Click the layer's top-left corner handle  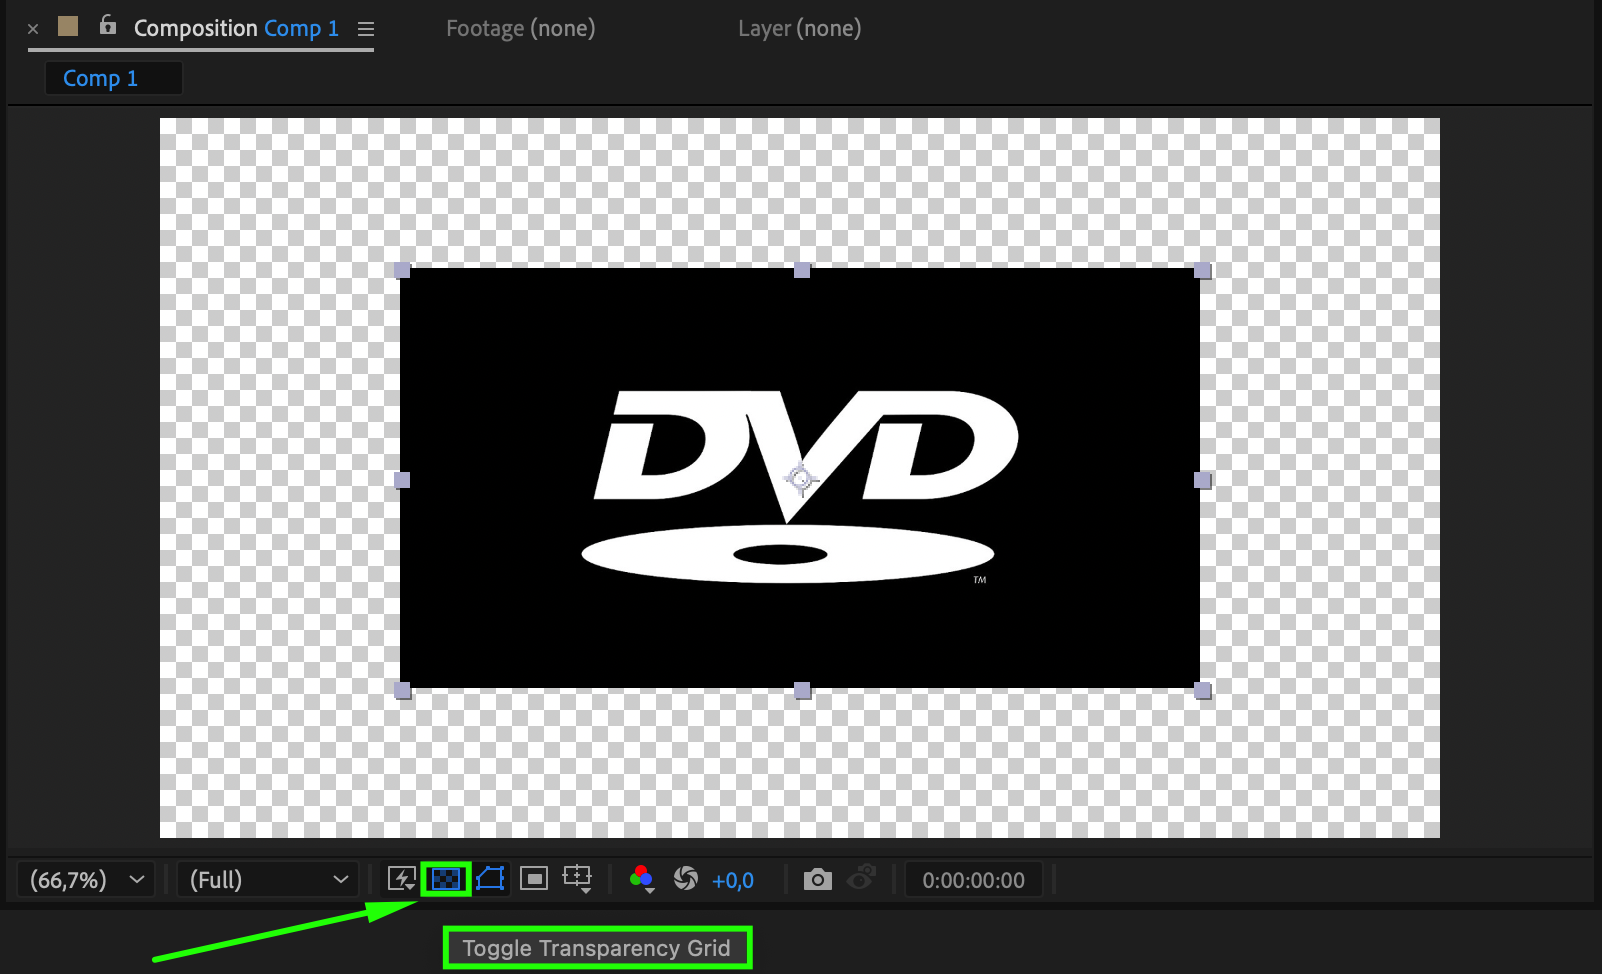(x=402, y=270)
